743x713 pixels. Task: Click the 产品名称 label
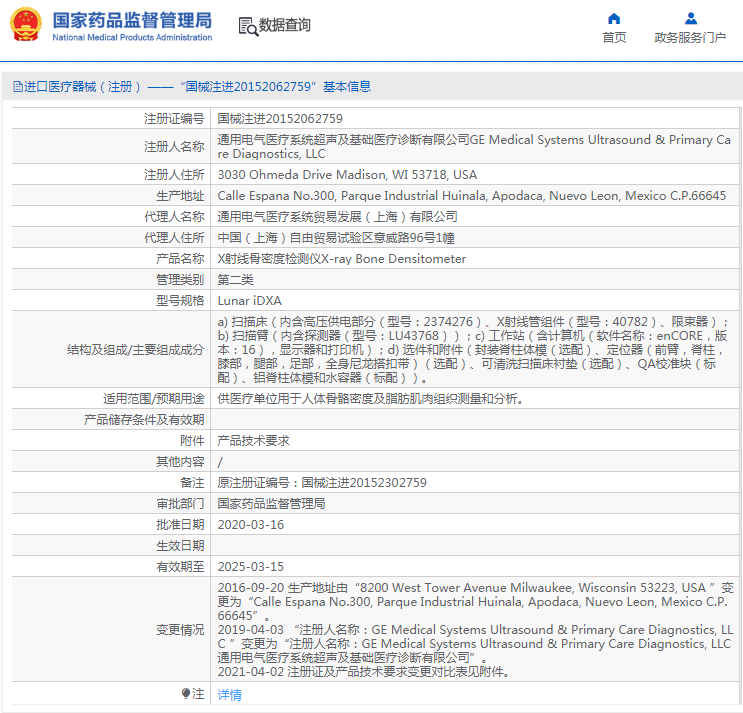point(181,259)
